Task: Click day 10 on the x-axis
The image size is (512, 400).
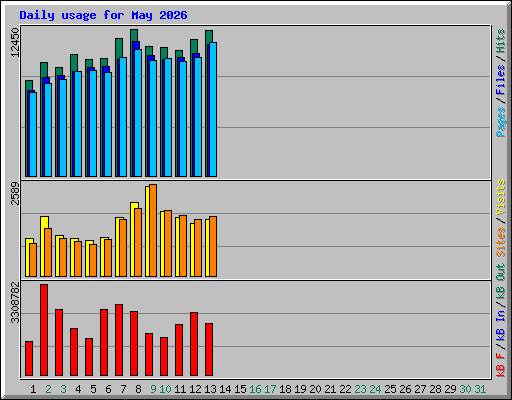Action: tap(165, 389)
